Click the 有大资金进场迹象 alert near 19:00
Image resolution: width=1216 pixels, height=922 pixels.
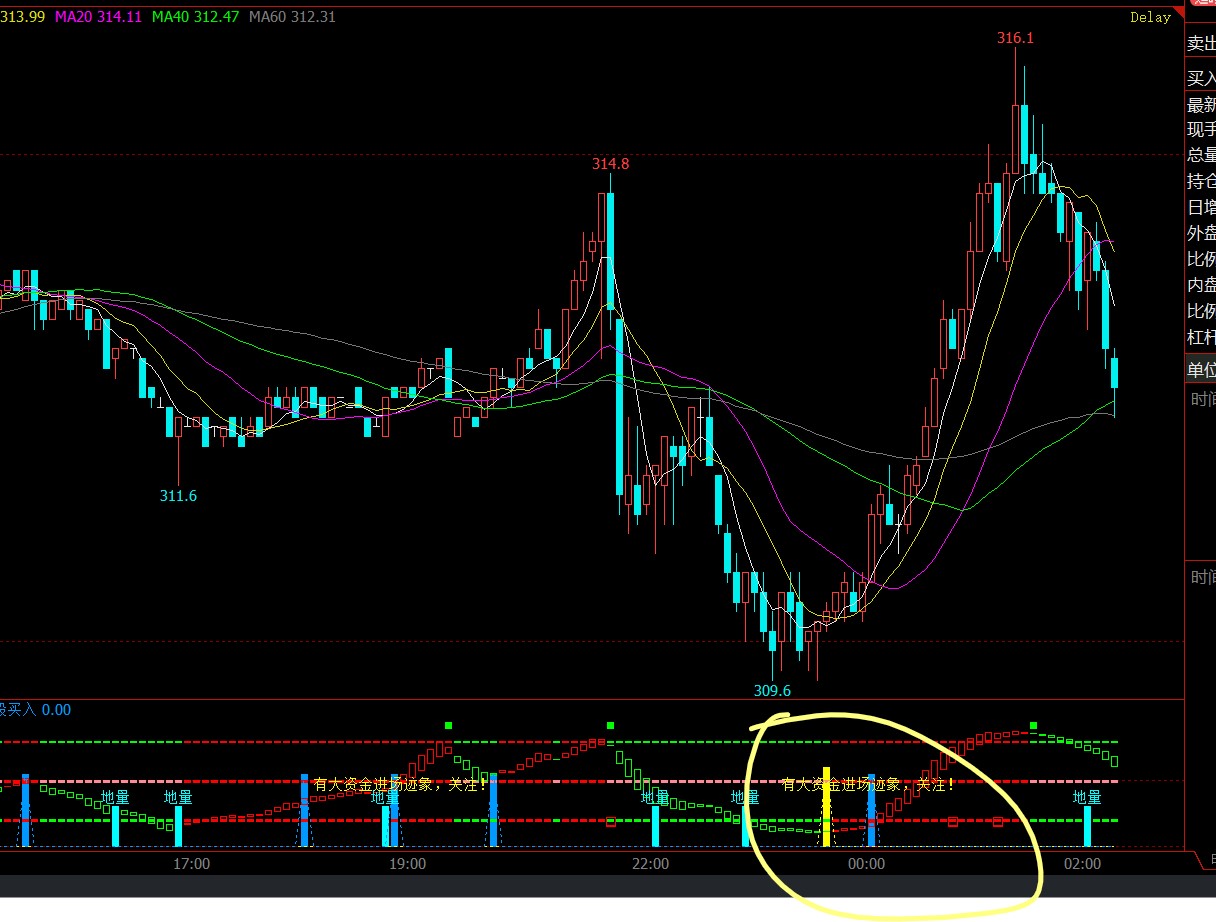tap(400, 785)
